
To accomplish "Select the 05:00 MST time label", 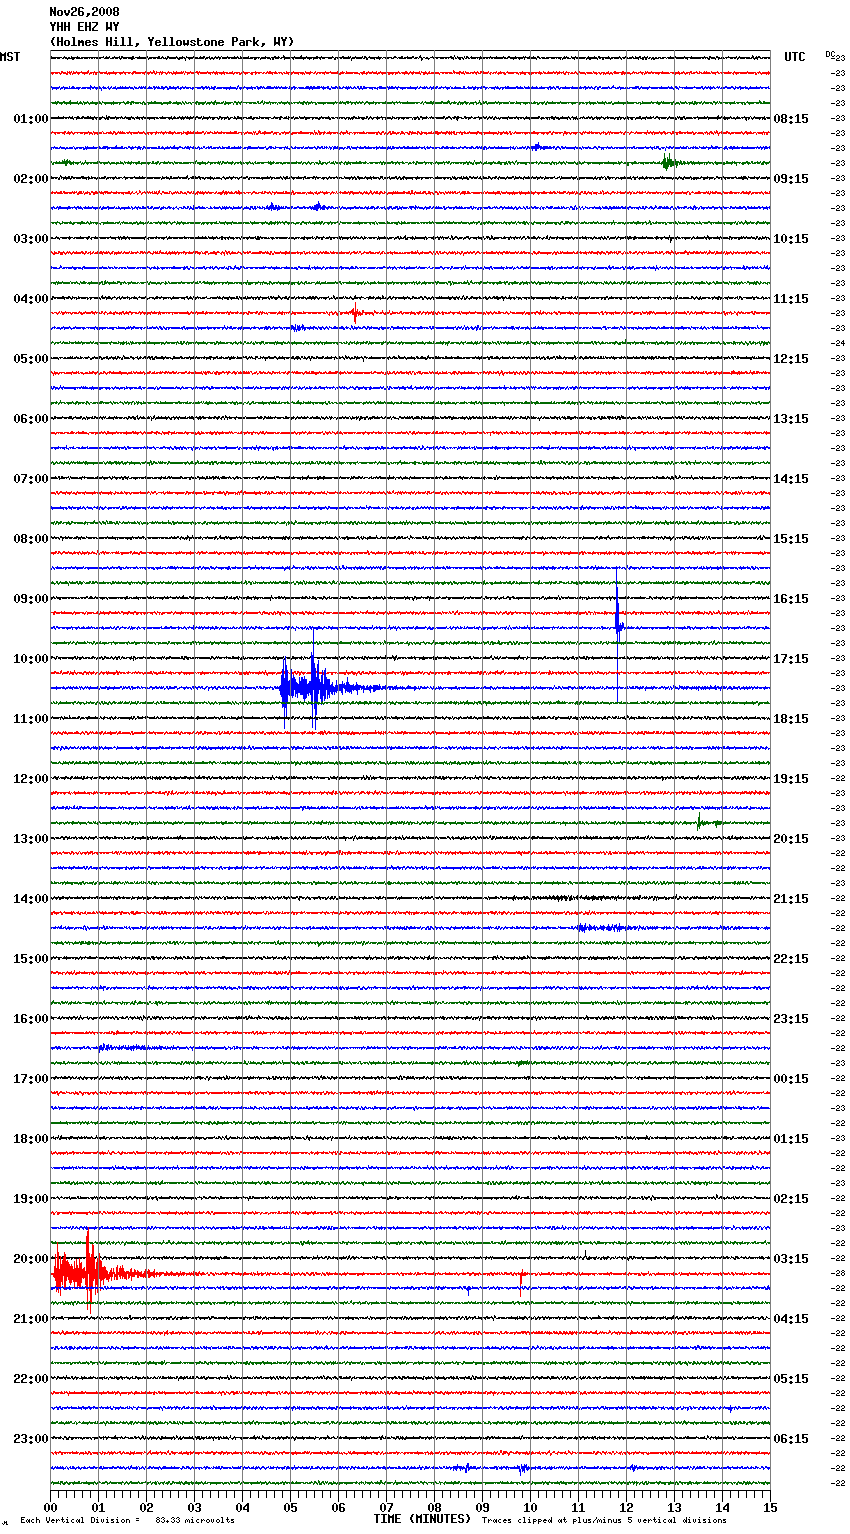I will 31,359.
